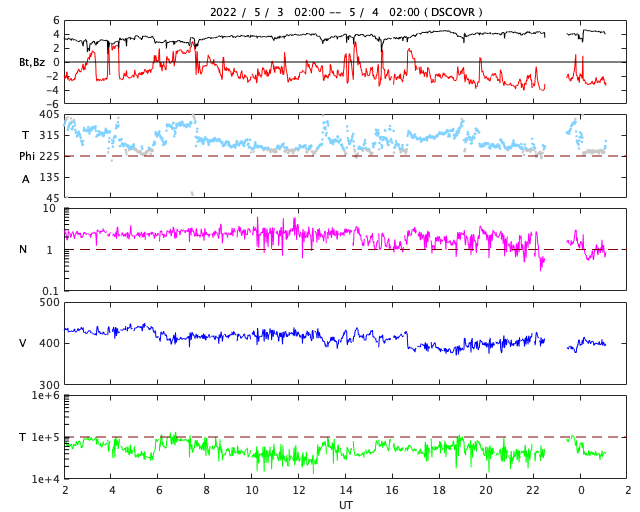The image size is (640, 512).
Task: Select the 300 tick on the V axis
Action: click(49, 385)
